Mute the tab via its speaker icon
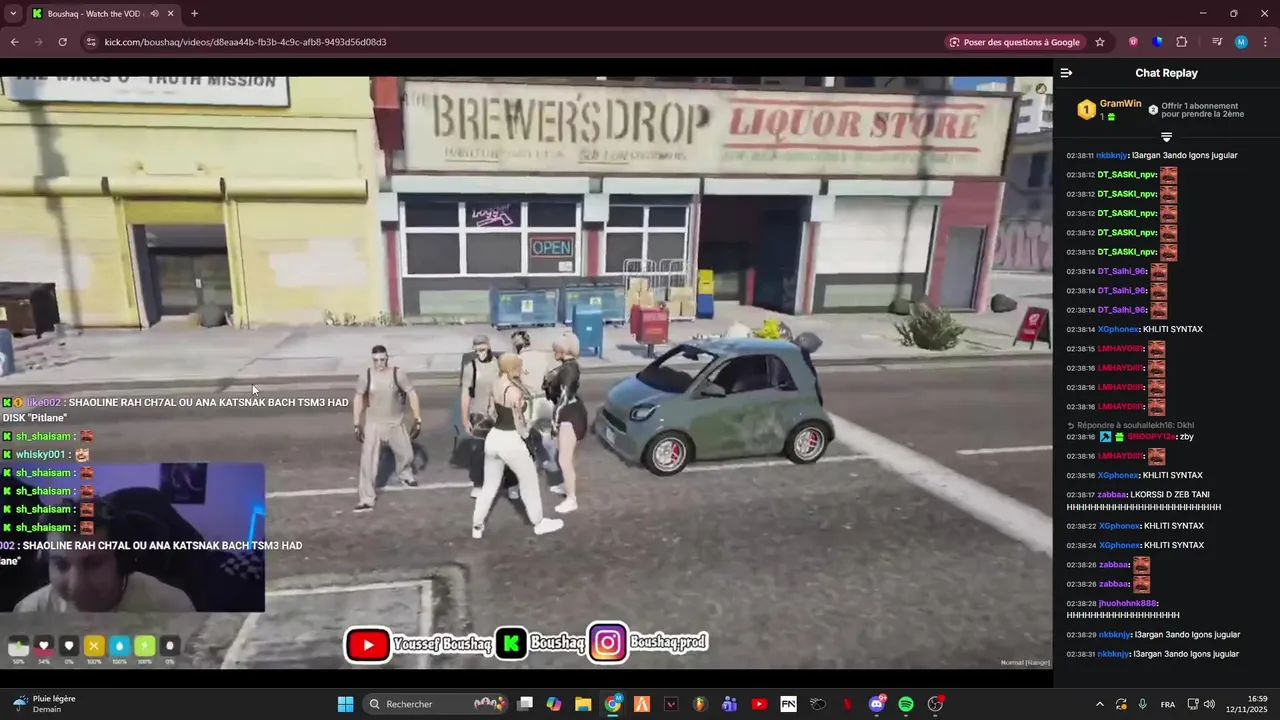Screen dimensions: 1280x720 (153, 14)
